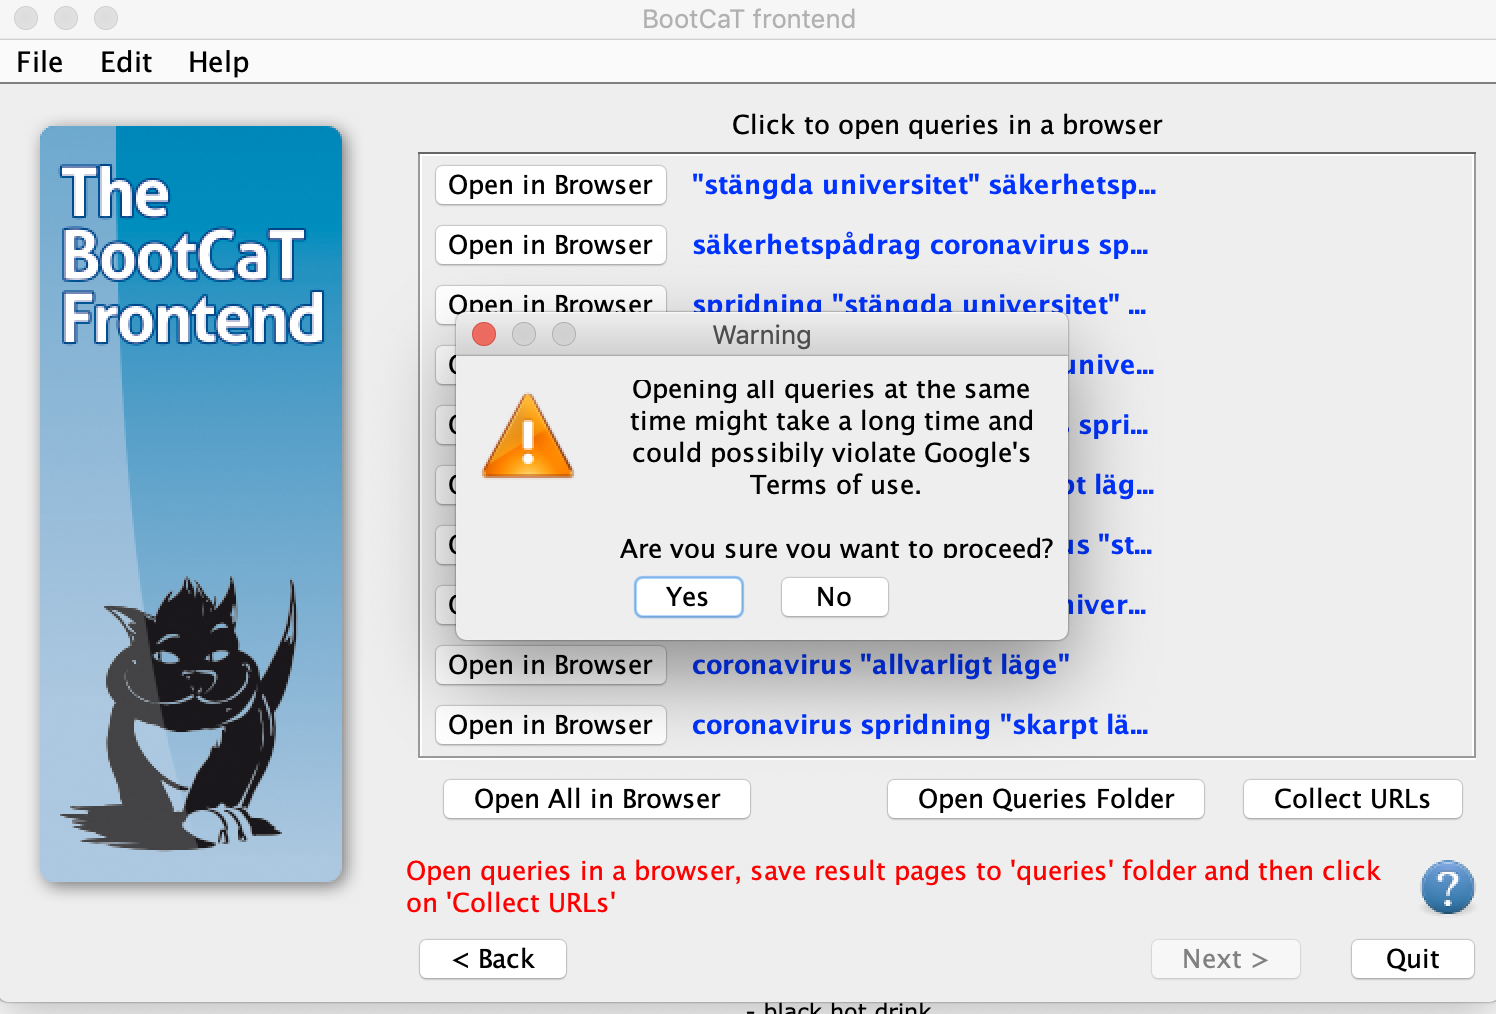Close the Warning dialog with red button
1496x1014 pixels.
click(484, 334)
